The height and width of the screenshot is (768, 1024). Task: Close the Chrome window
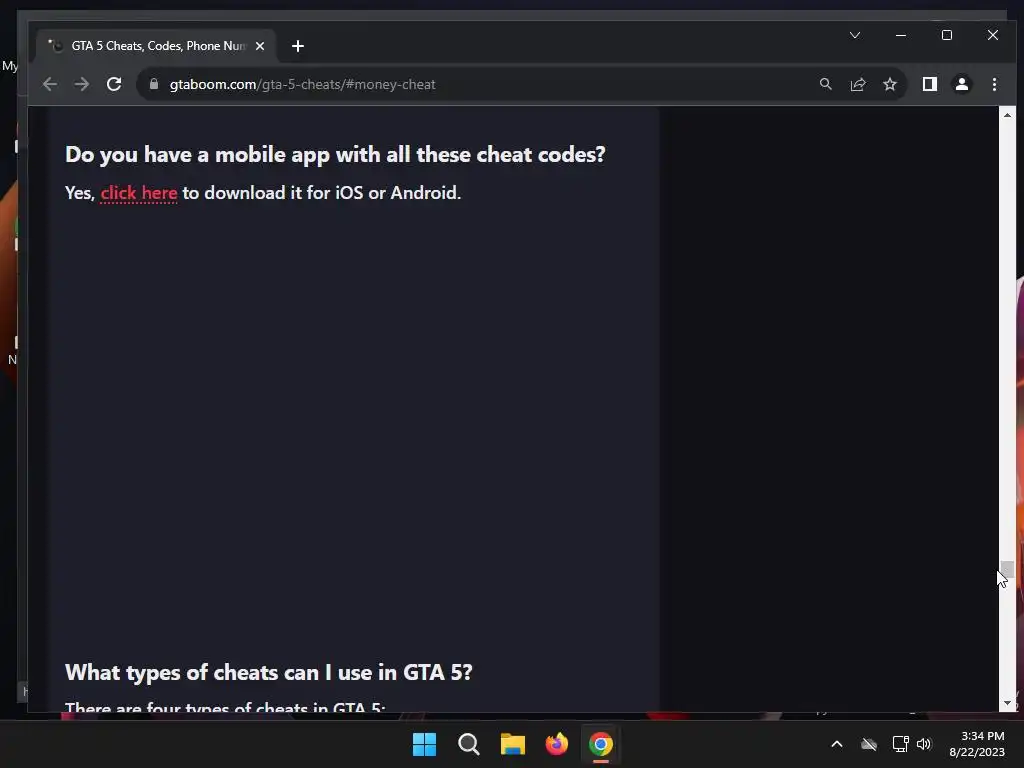[x=993, y=35]
